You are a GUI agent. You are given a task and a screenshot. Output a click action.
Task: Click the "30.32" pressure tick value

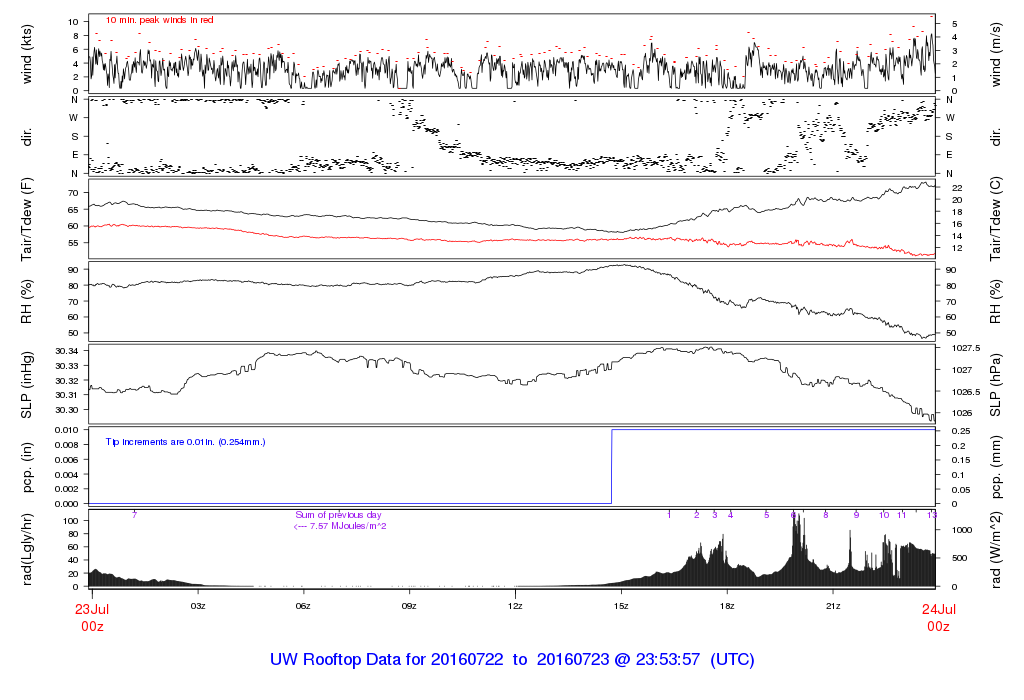67,381
